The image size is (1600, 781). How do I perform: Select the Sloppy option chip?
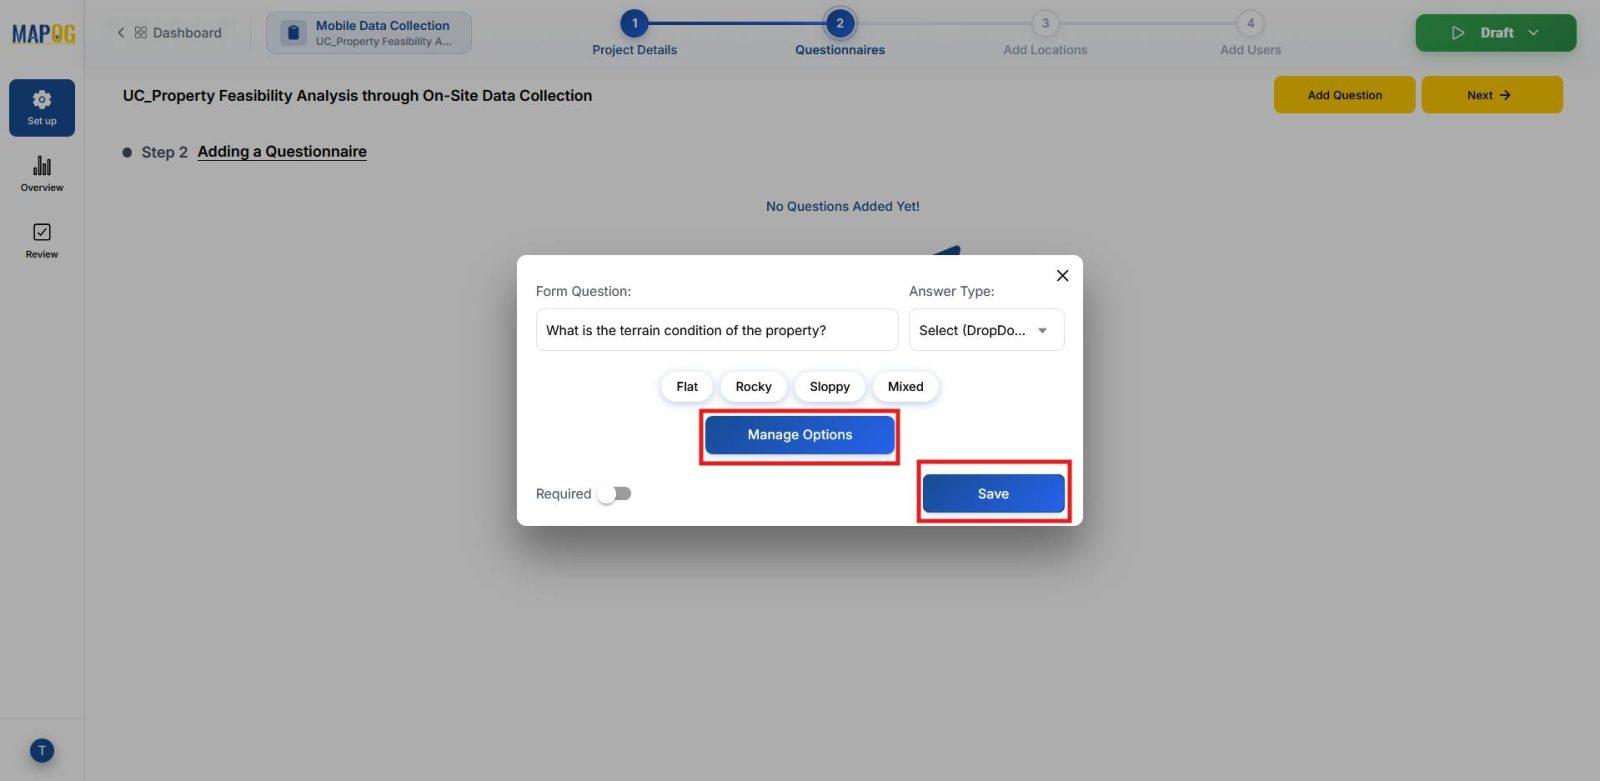829,387
